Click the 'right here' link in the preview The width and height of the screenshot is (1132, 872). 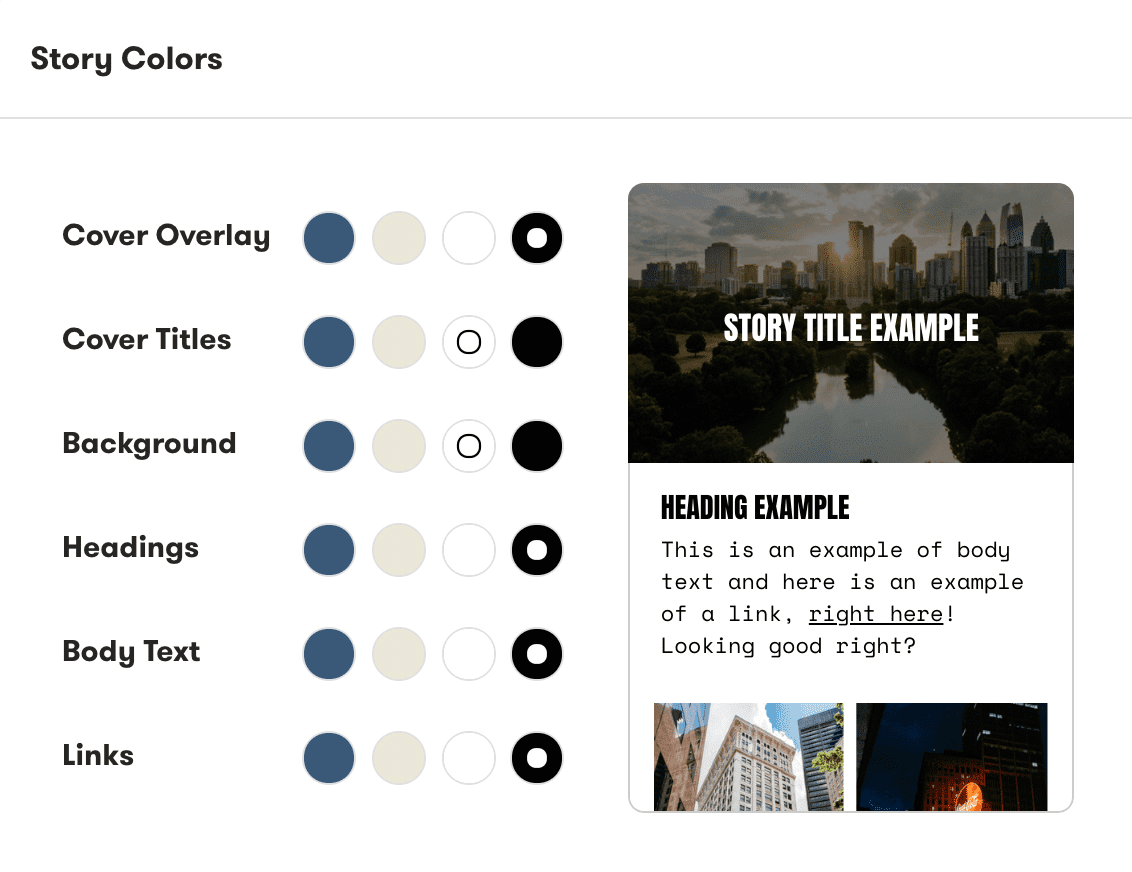coord(875,613)
